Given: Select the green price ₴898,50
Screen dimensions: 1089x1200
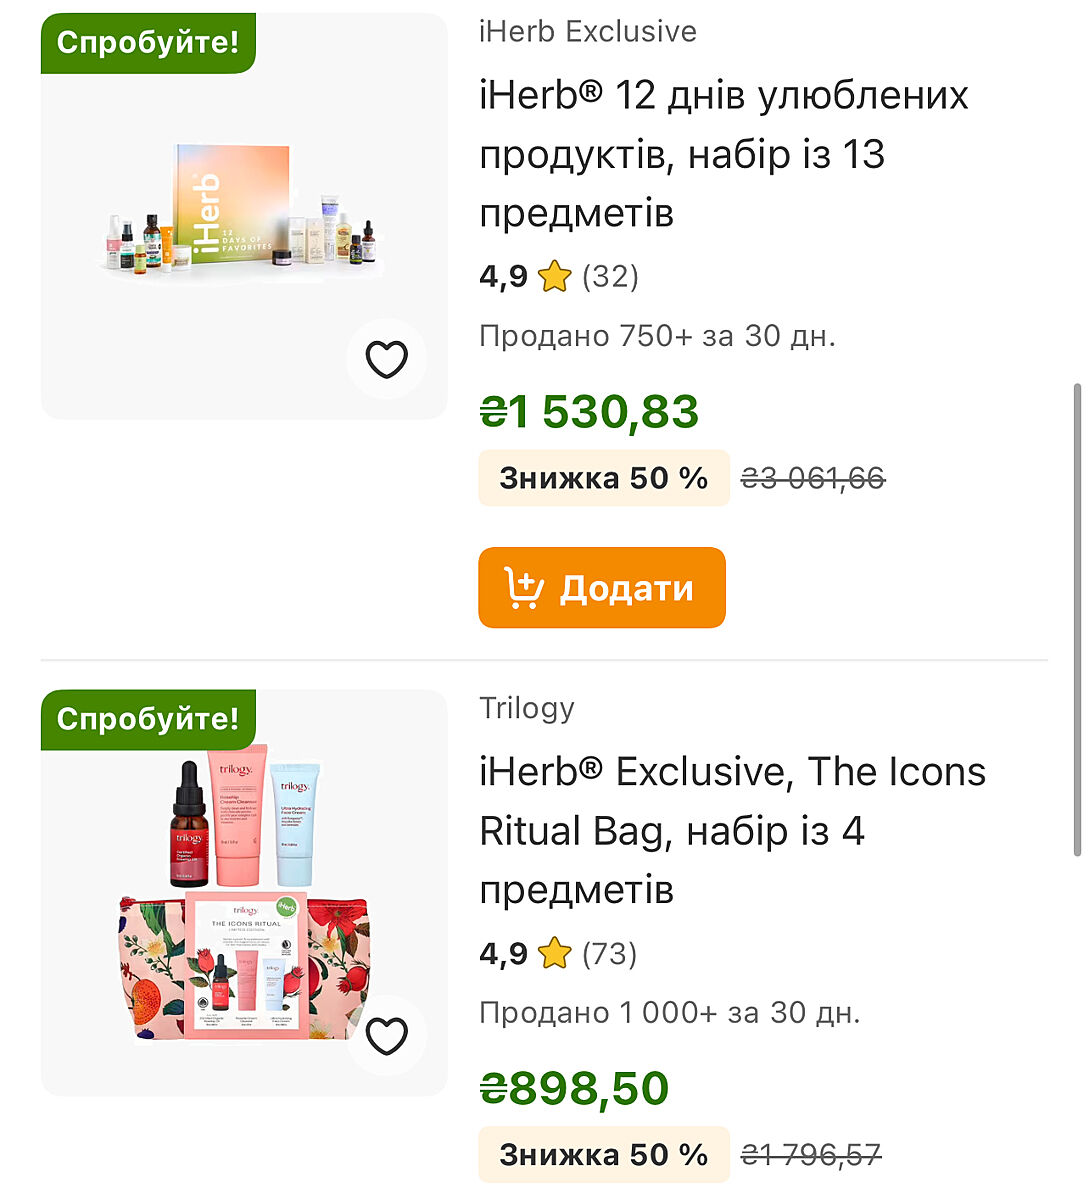Looking at the screenshot, I should point(575,1088).
